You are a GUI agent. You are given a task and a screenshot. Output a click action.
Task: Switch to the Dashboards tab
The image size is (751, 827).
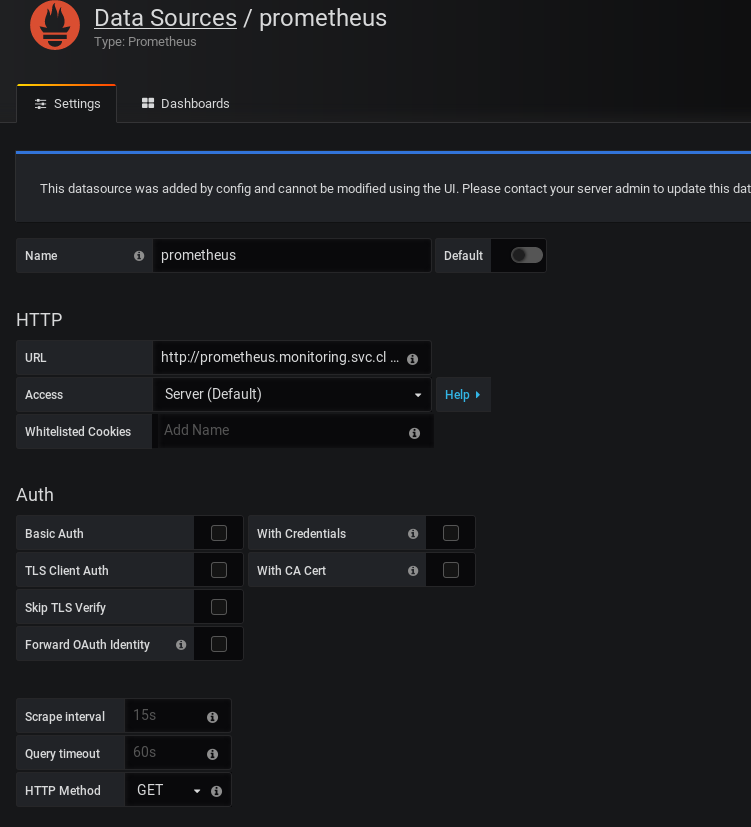pyautogui.click(x=185, y=103)
